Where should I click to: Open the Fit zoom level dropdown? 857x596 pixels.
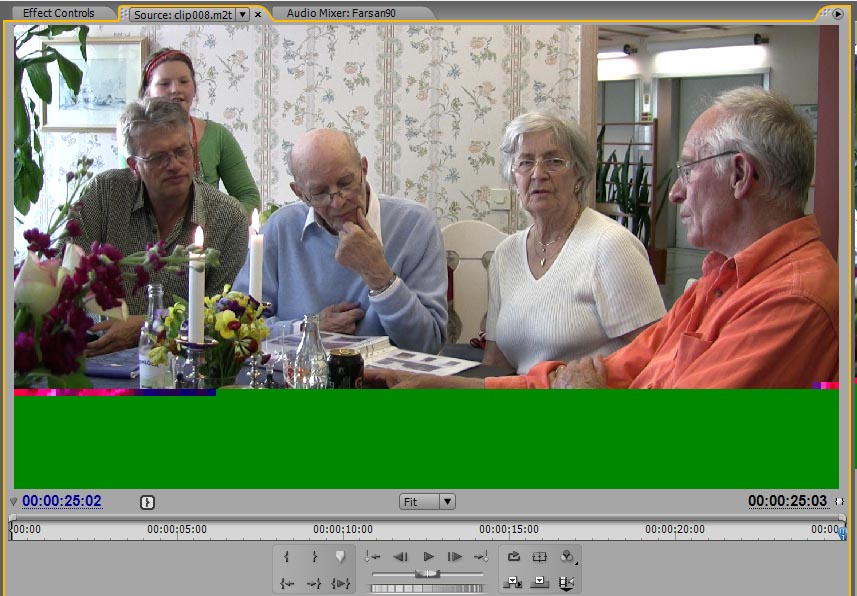coord(427,501)
